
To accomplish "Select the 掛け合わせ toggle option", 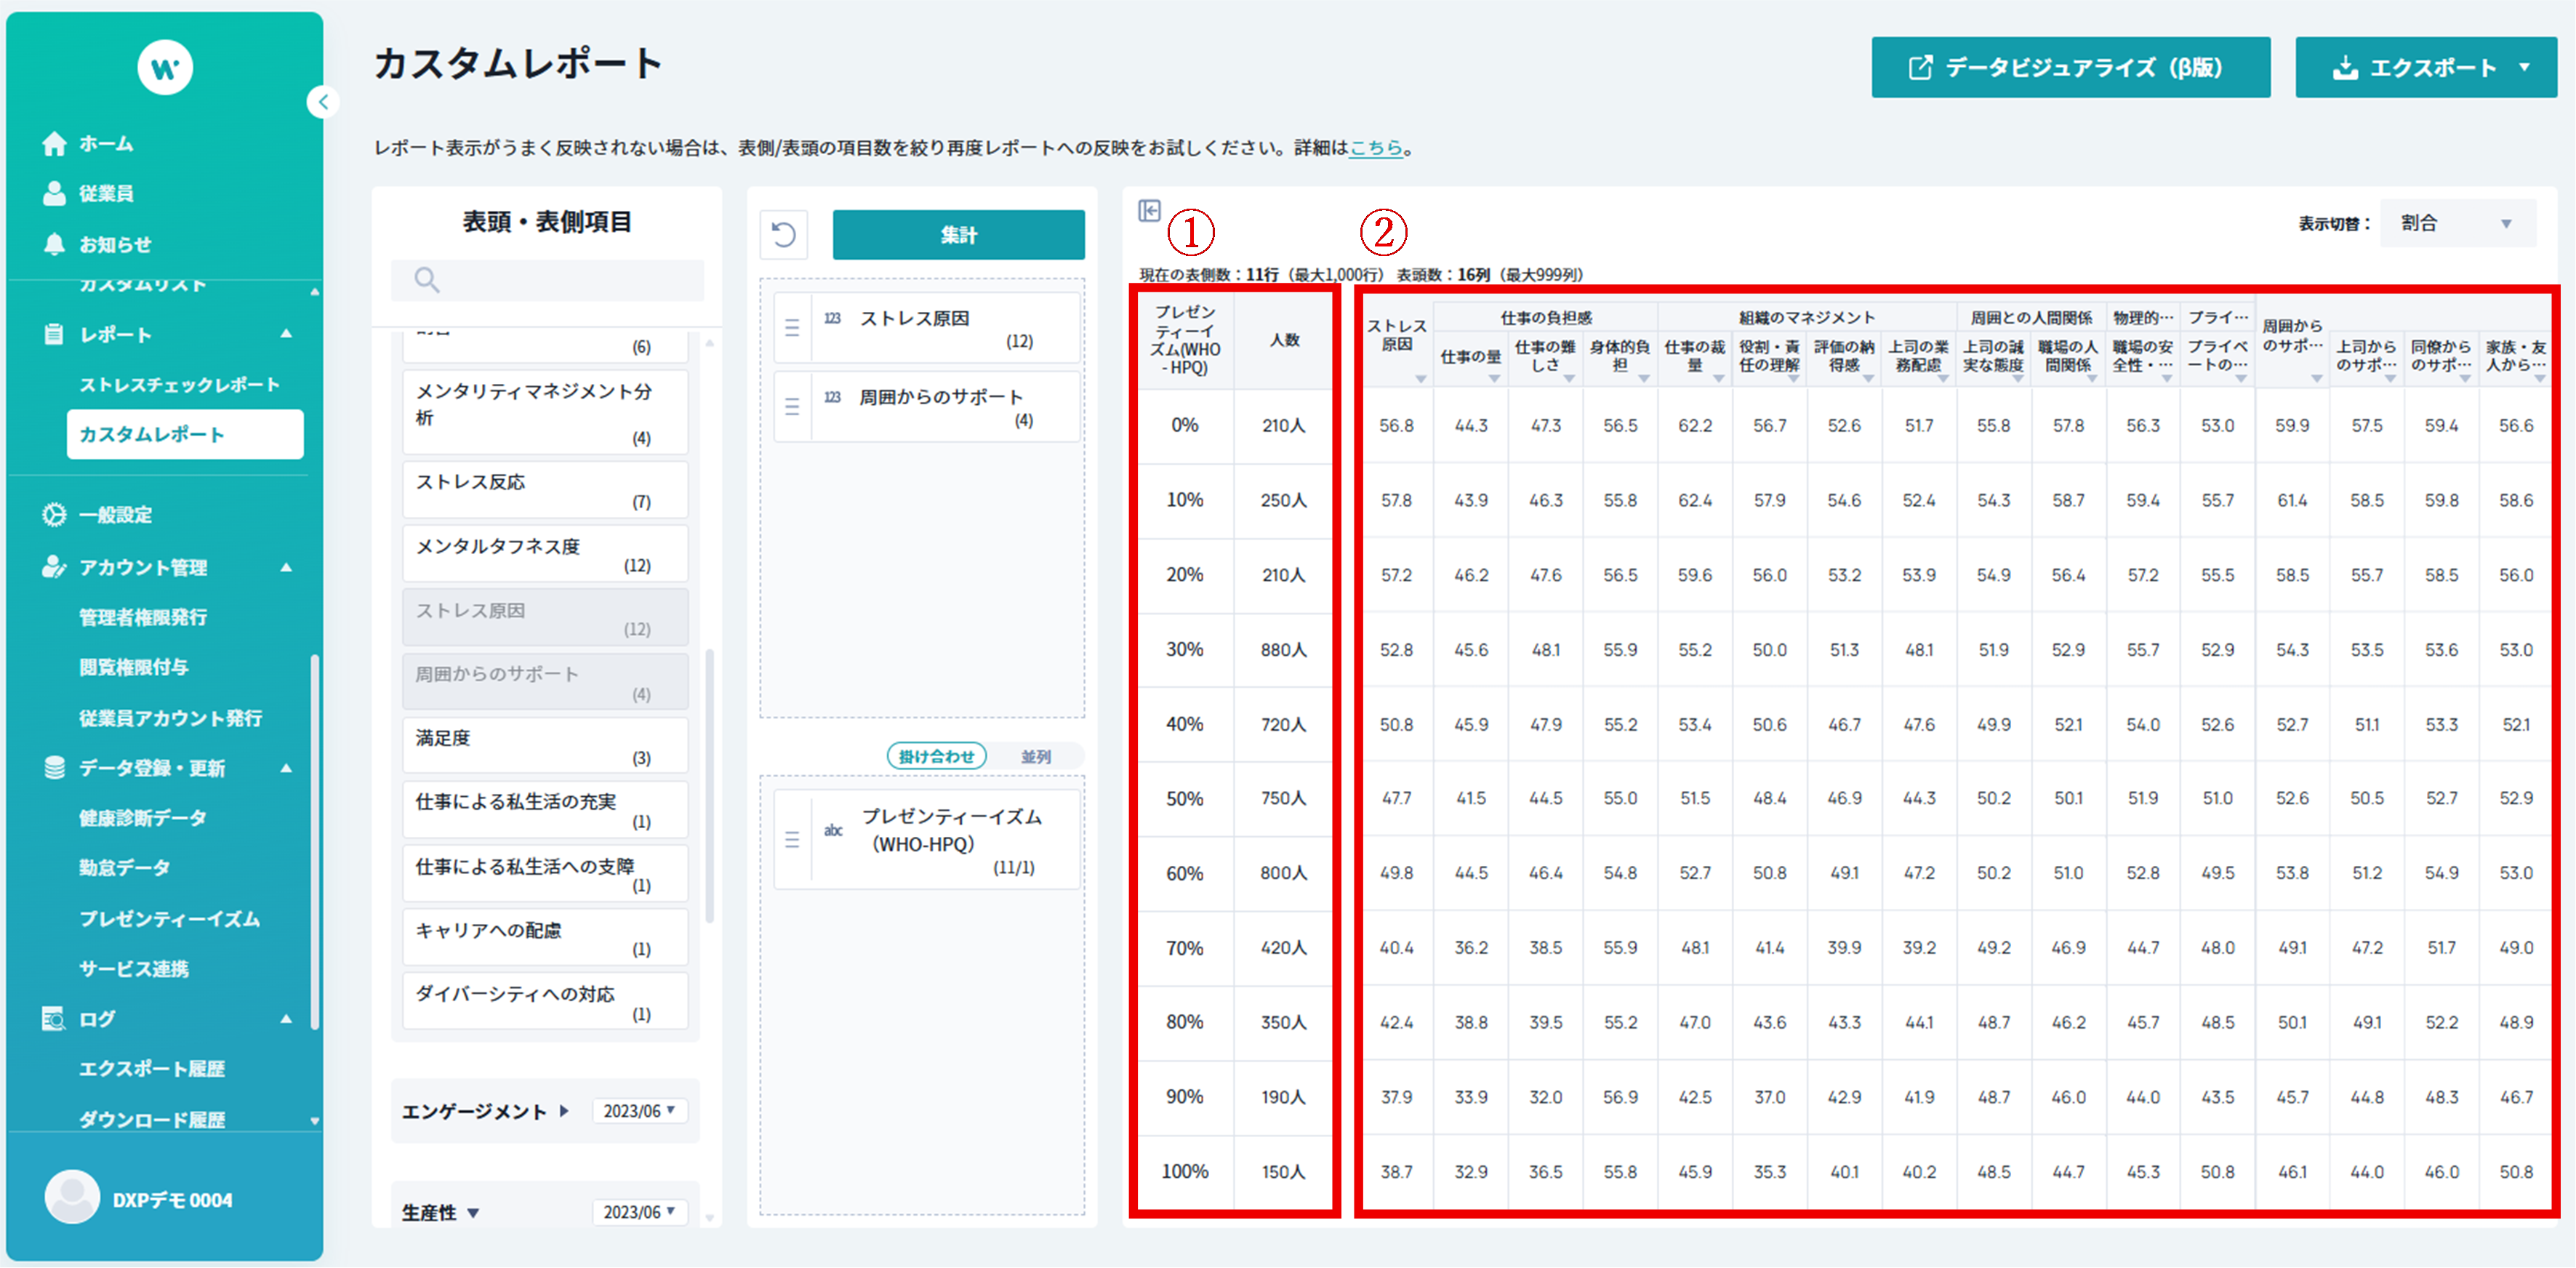I will (937, 757).
